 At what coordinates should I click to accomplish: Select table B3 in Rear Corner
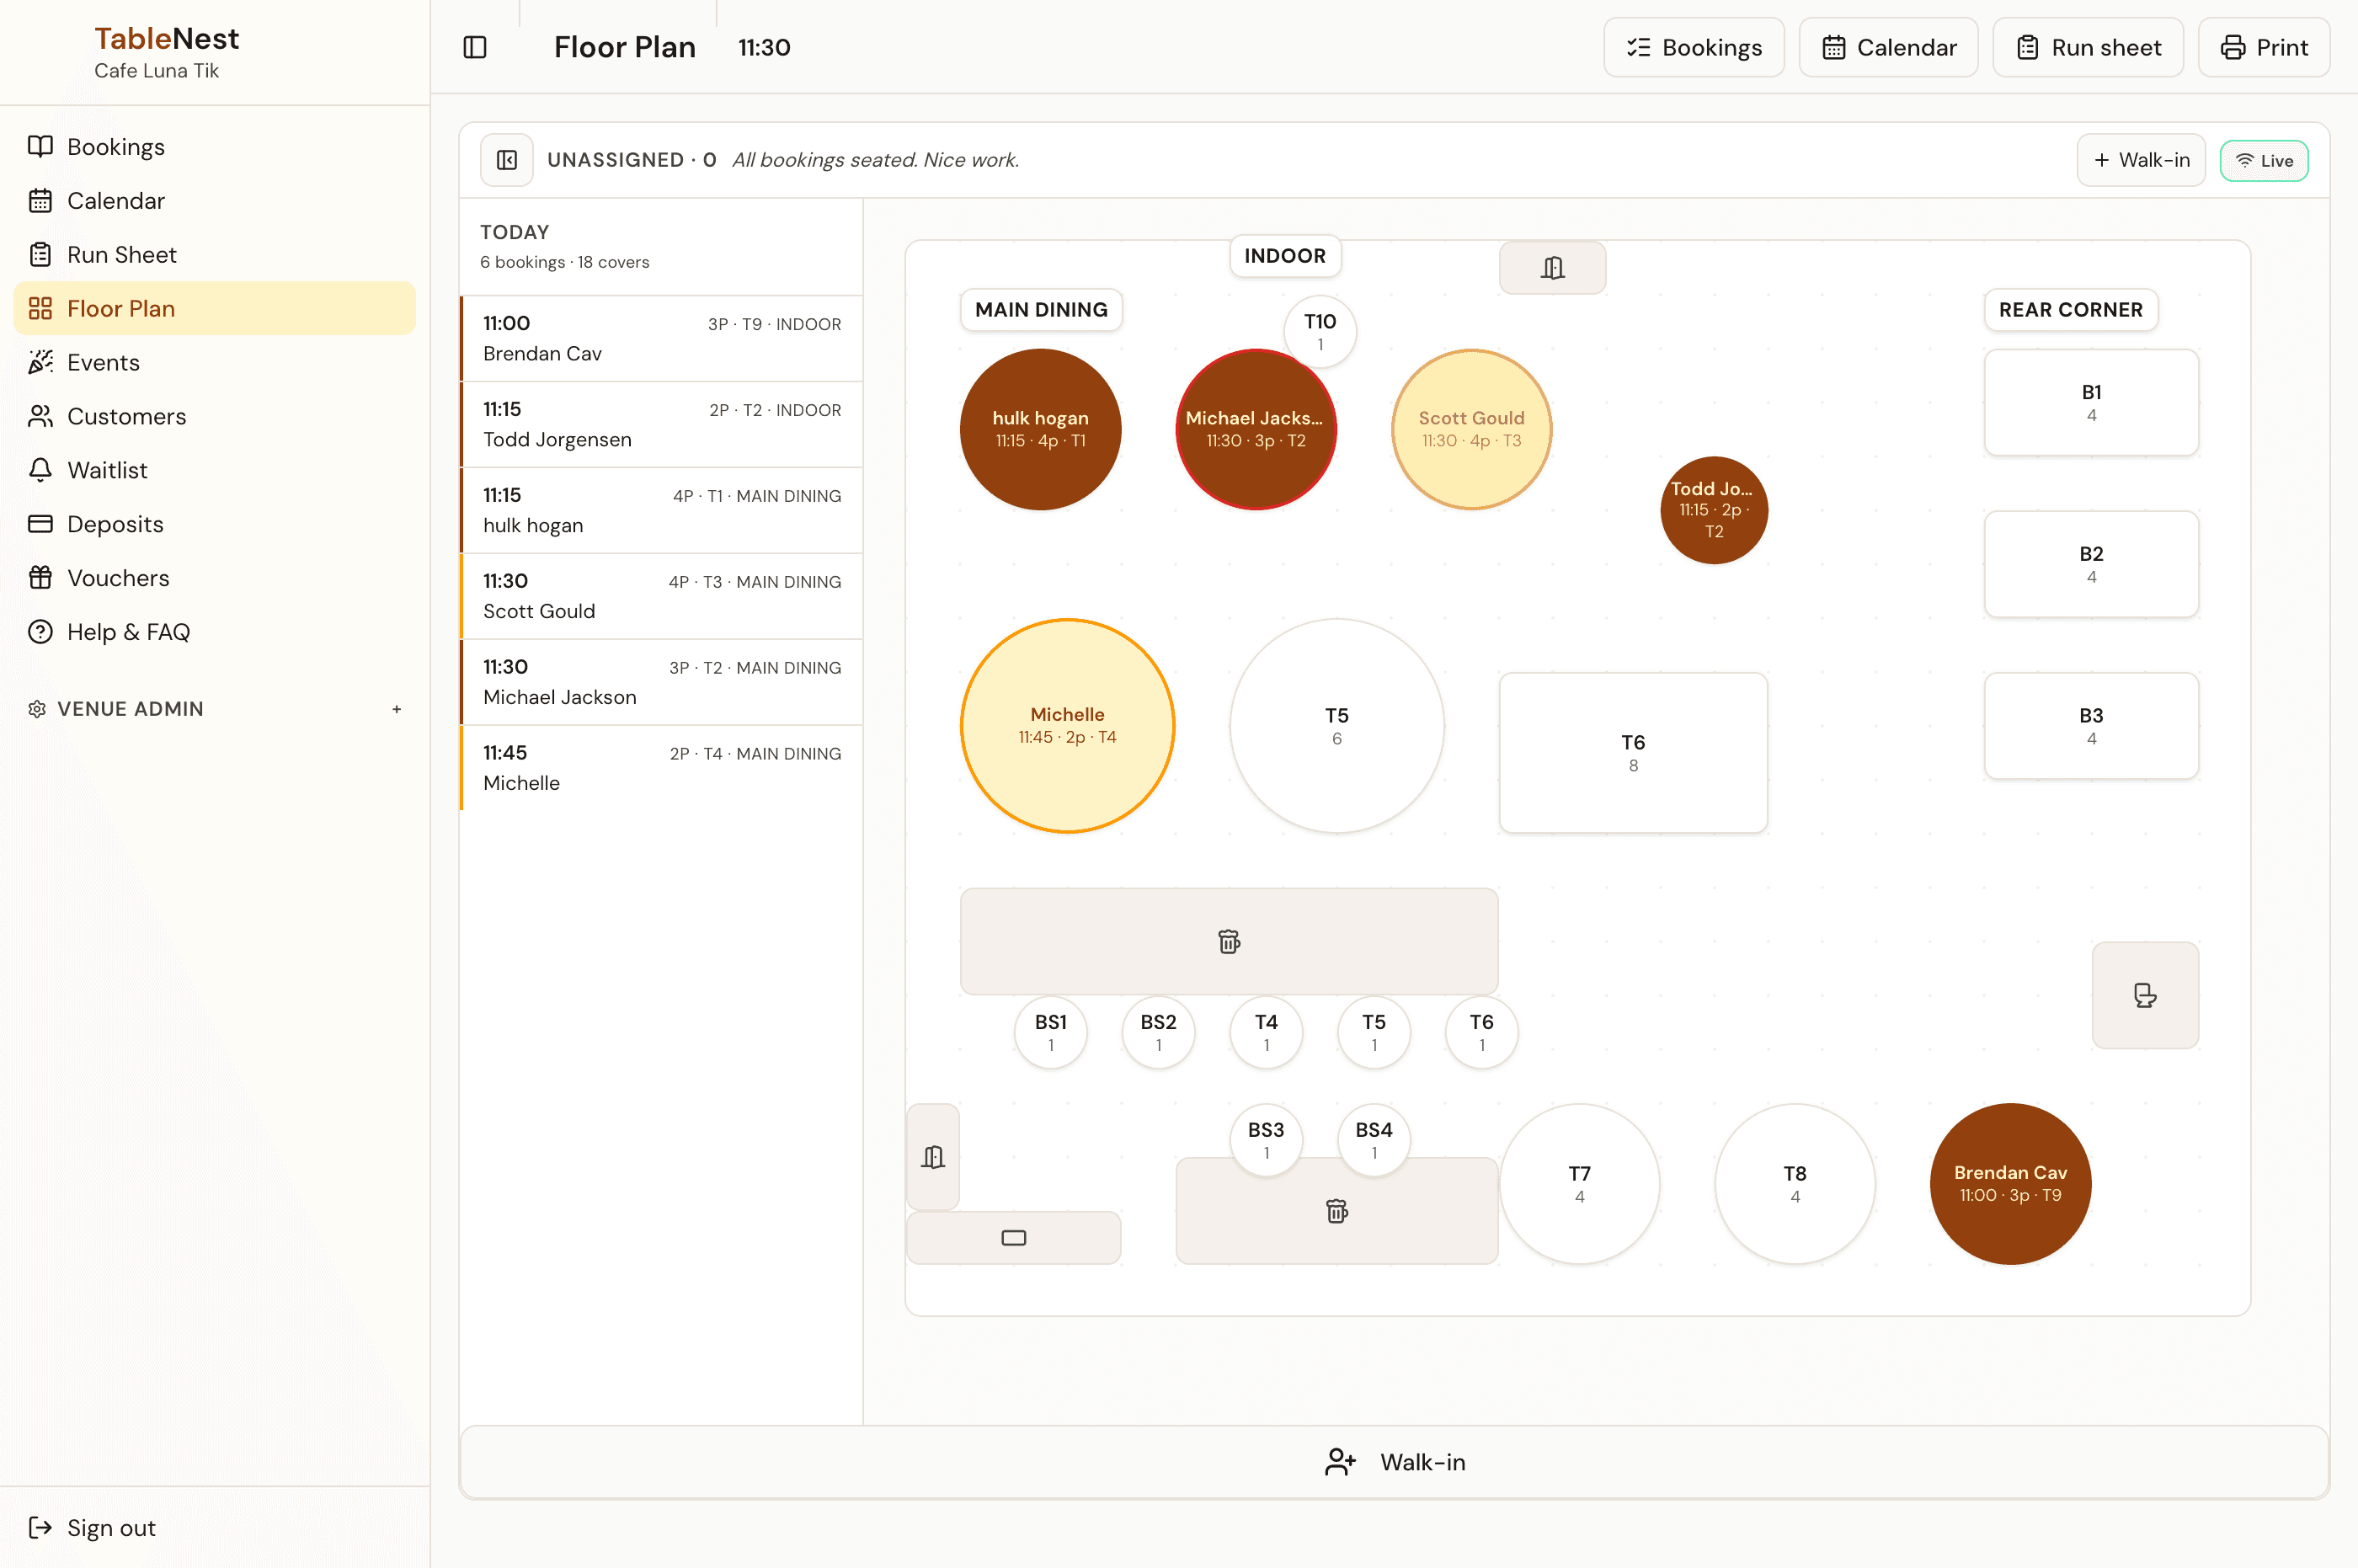tap(2091, 726)
